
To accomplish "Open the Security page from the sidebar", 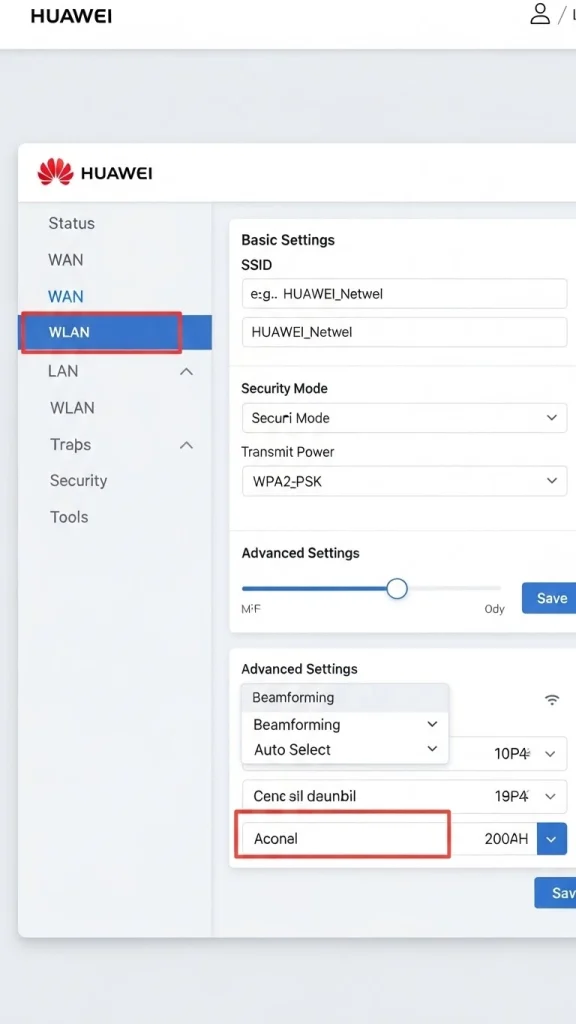I will click(x=78, y=480).
